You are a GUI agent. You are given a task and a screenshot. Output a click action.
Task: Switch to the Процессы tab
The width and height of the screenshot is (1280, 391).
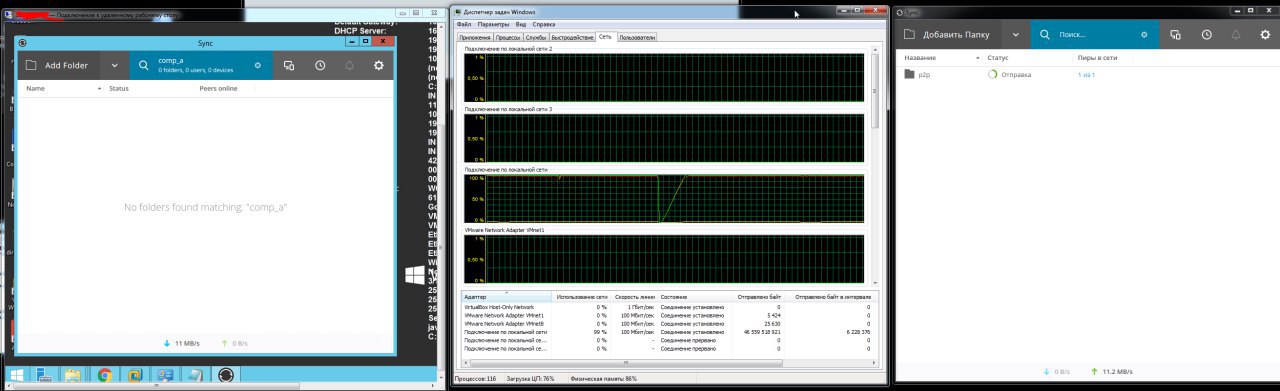509,36
